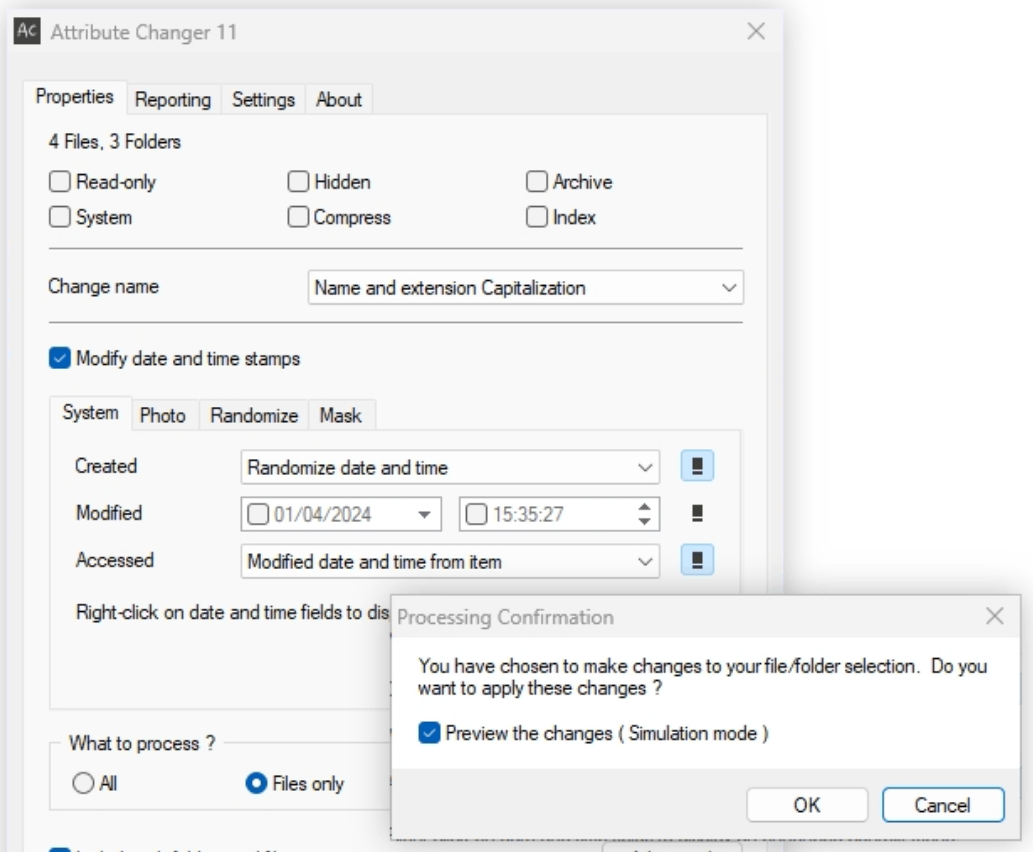The image size is (1033, 852).
Task: Close the Processing Confirmation dialog
Action: [995, 616]
